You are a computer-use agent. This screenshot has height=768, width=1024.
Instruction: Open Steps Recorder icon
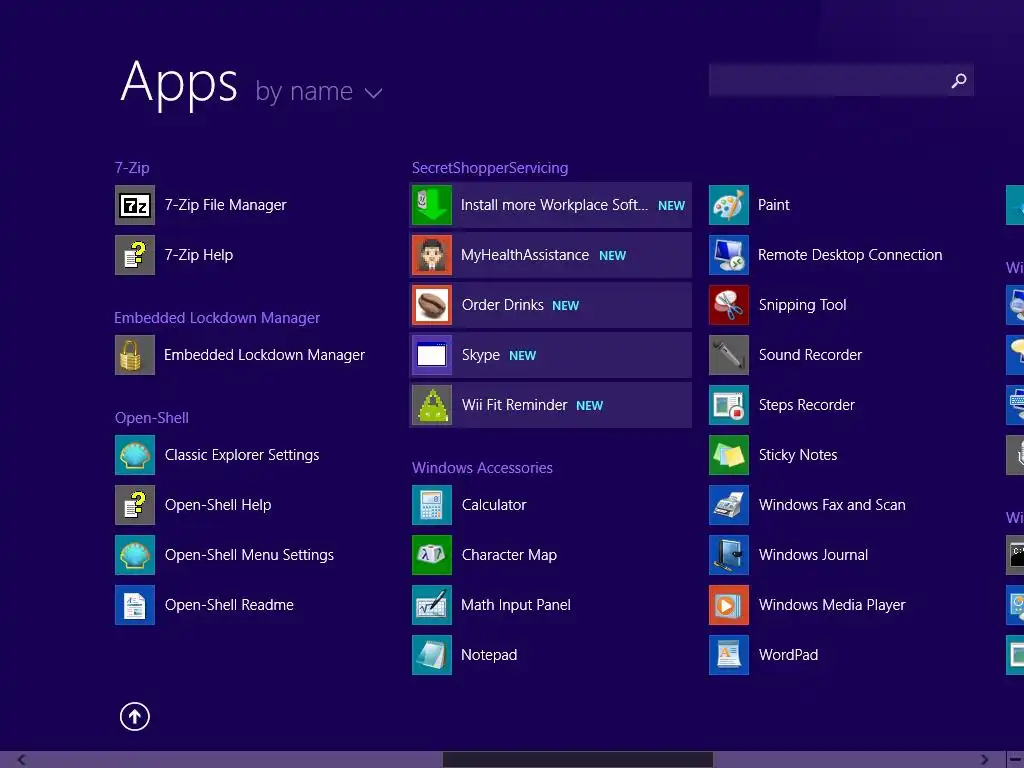point(729,405)
